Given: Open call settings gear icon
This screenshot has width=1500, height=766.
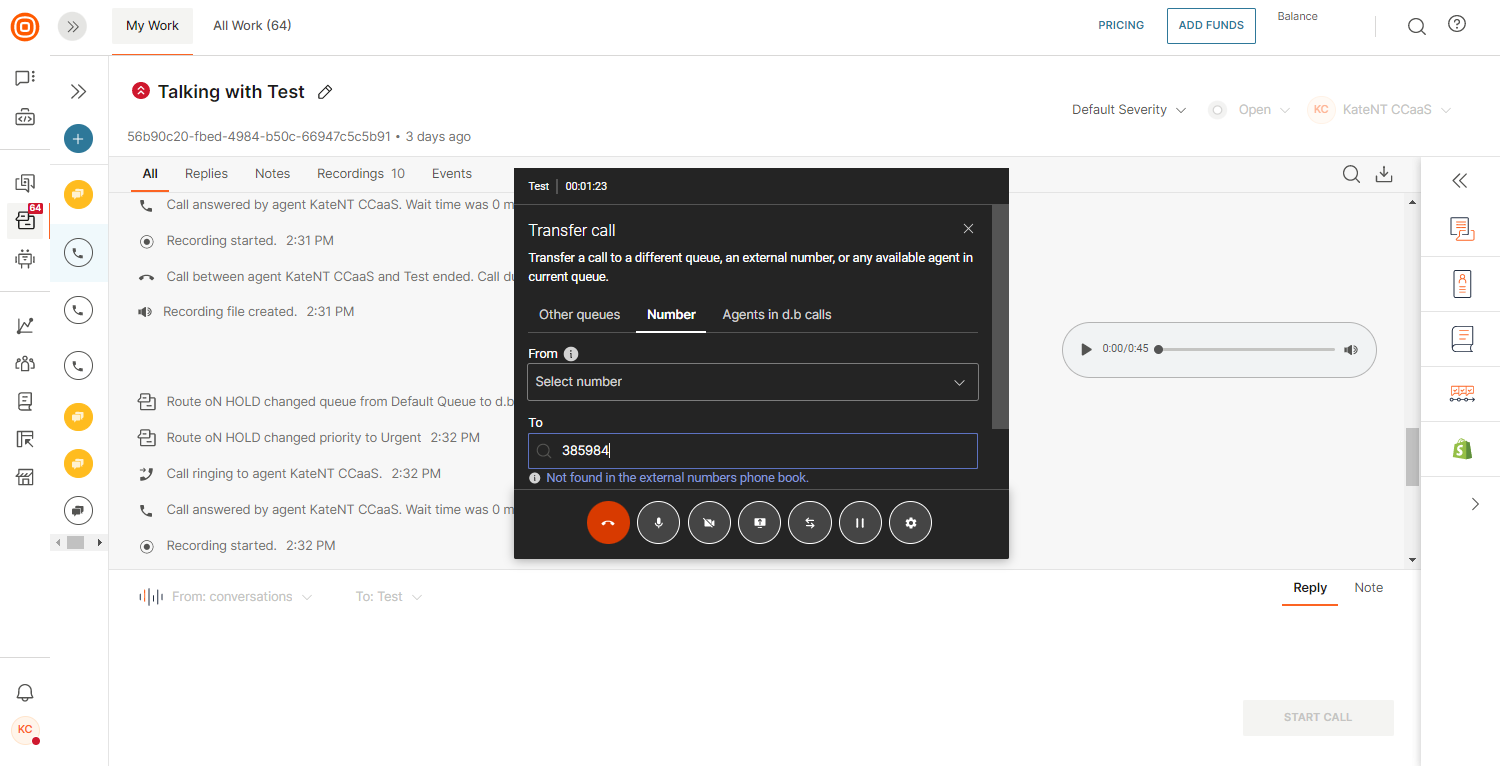Looking at the screenshot, I should (910, 523).
